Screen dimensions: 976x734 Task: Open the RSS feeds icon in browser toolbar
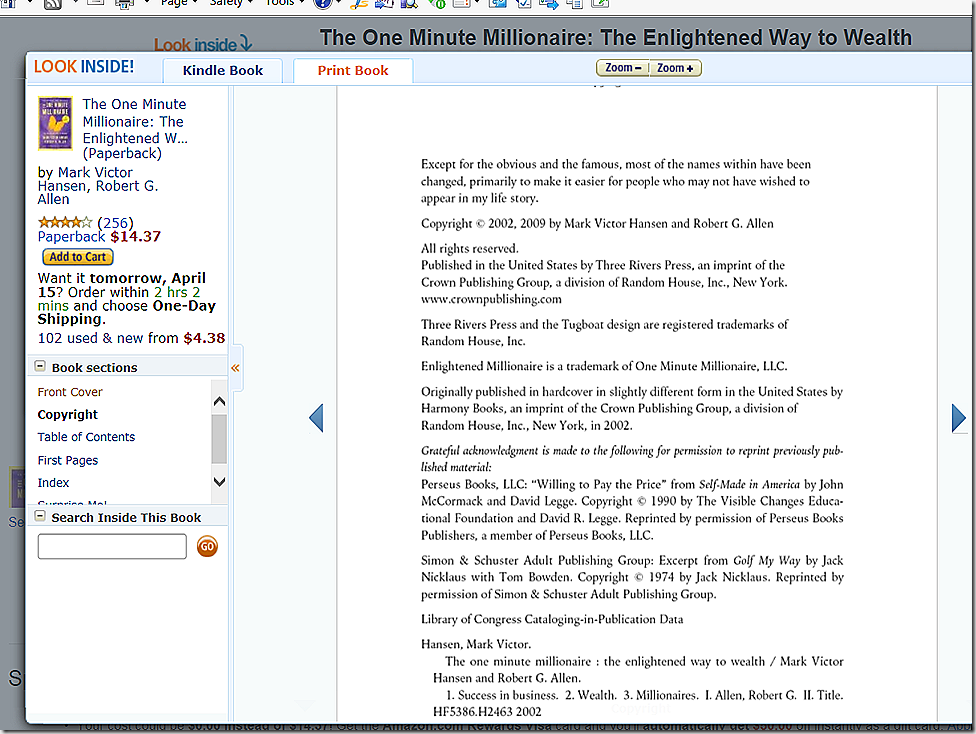(x=53, y=4)
